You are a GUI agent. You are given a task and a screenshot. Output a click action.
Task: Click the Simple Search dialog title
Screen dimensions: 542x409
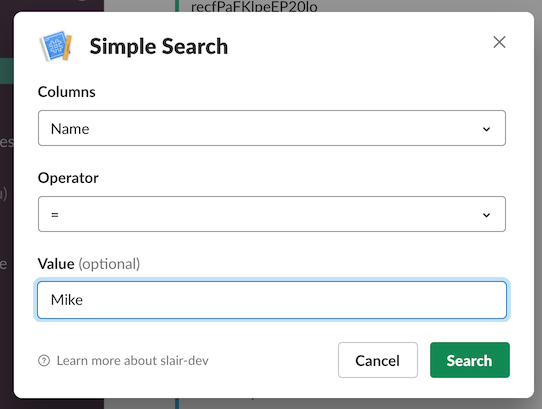click(x=159, y=46)
